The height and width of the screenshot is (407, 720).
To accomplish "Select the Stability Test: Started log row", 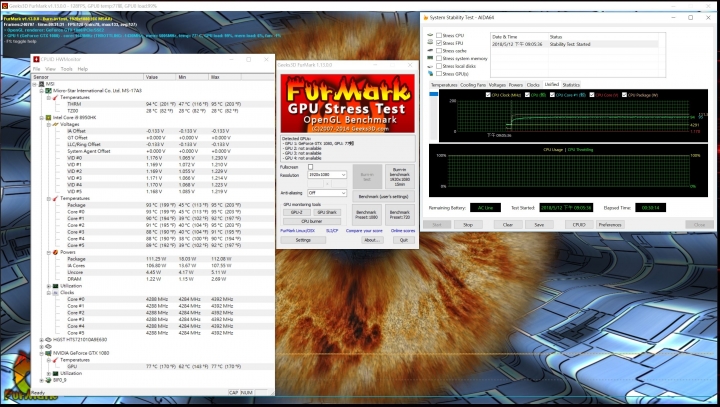I will (x=575, y=44).
